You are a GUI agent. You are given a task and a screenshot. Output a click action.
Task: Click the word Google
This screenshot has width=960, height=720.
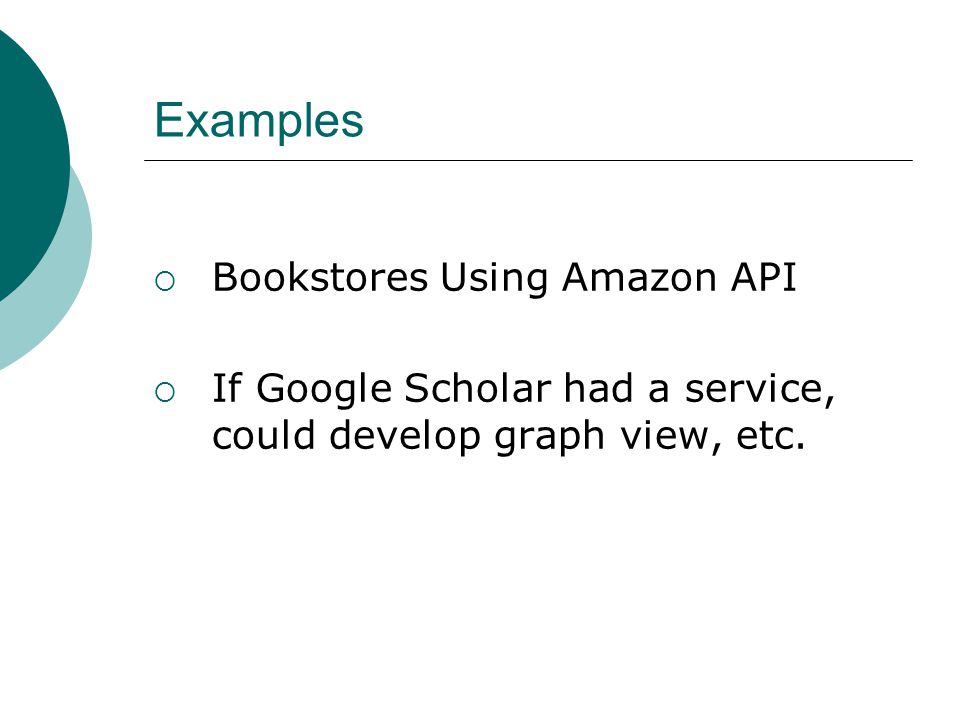coord(324,391)
